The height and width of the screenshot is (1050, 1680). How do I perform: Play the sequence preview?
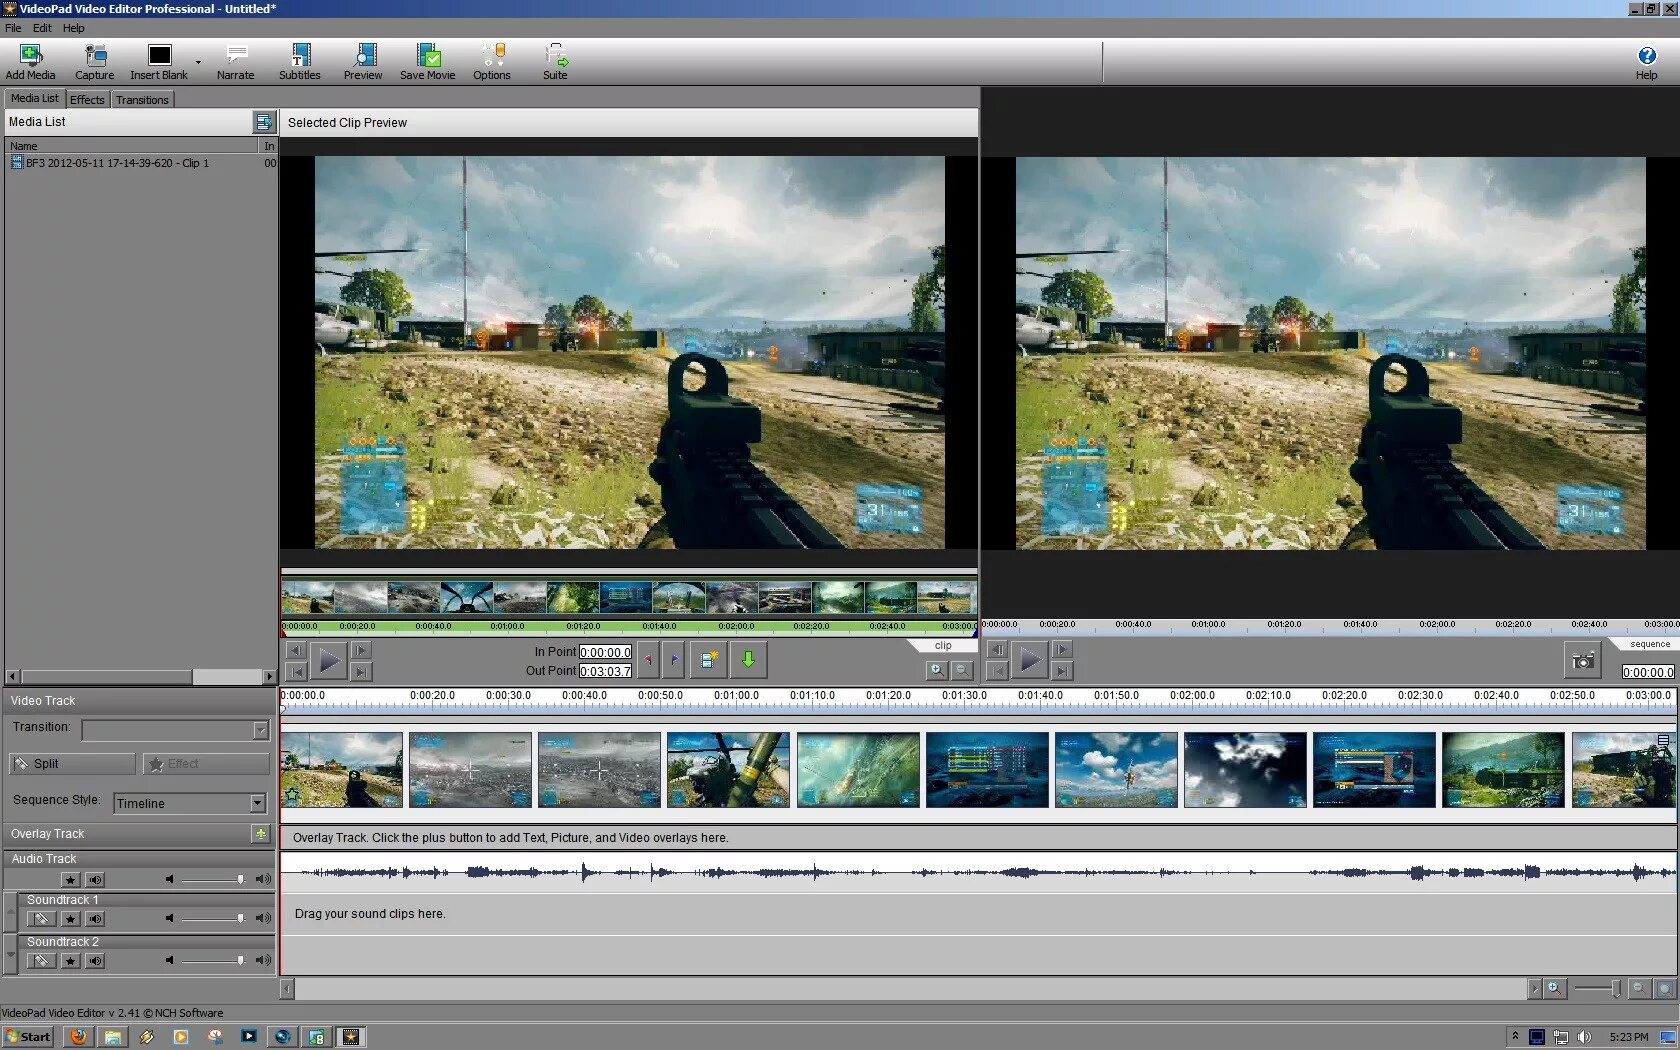point(1028,661)
